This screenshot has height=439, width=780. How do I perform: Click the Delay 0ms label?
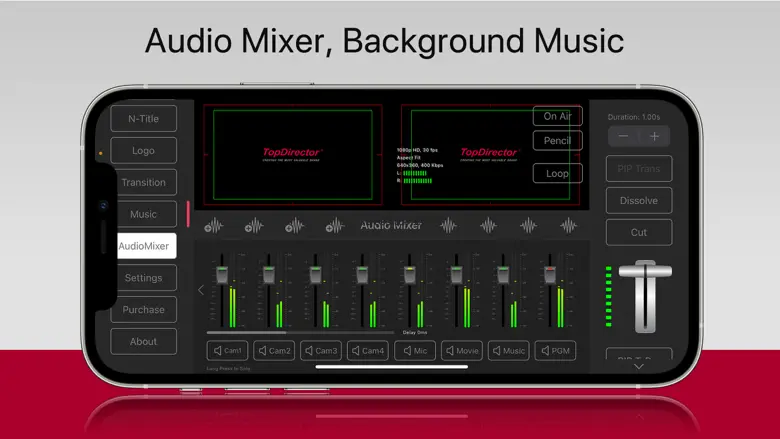pos(415,333)
